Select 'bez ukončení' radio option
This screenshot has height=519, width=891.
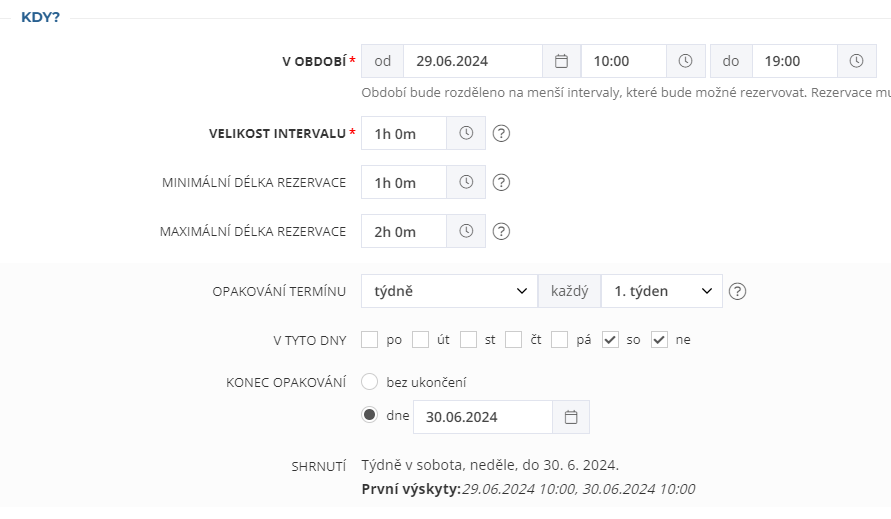coord(370,382)
